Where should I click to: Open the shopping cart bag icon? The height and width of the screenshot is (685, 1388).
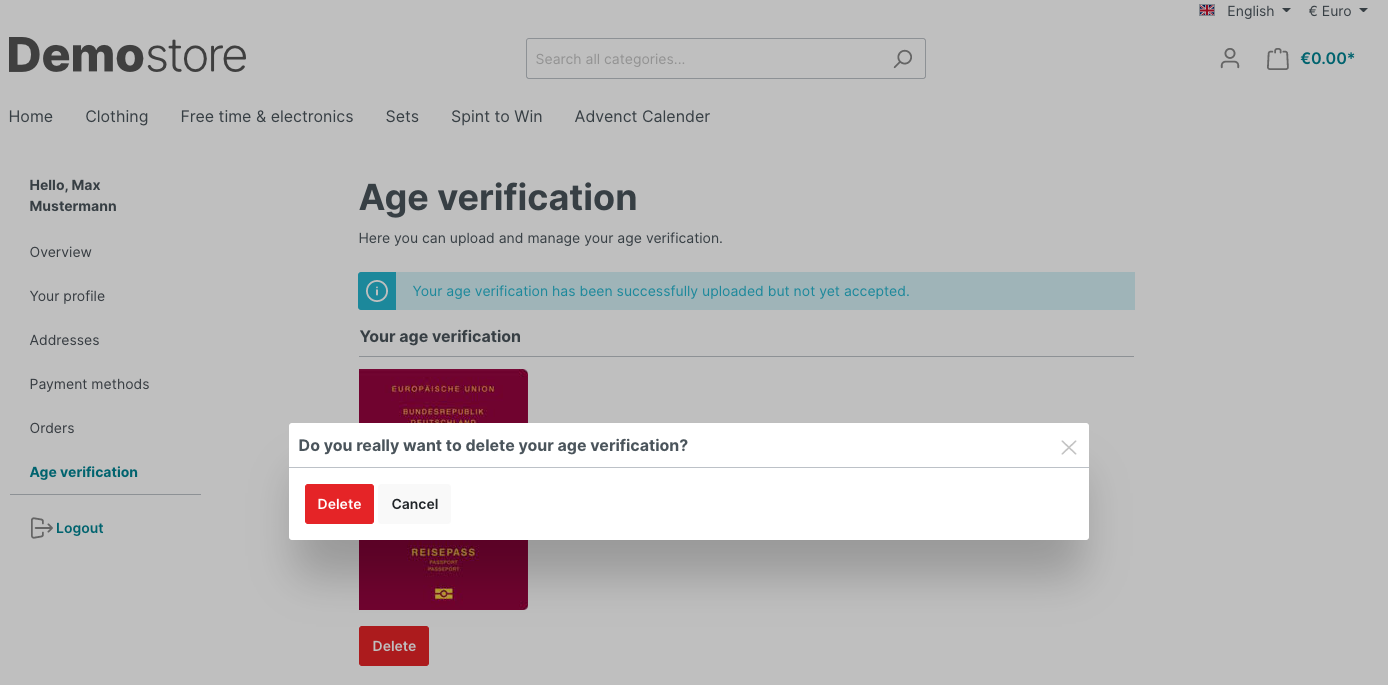click(1277, 59)
